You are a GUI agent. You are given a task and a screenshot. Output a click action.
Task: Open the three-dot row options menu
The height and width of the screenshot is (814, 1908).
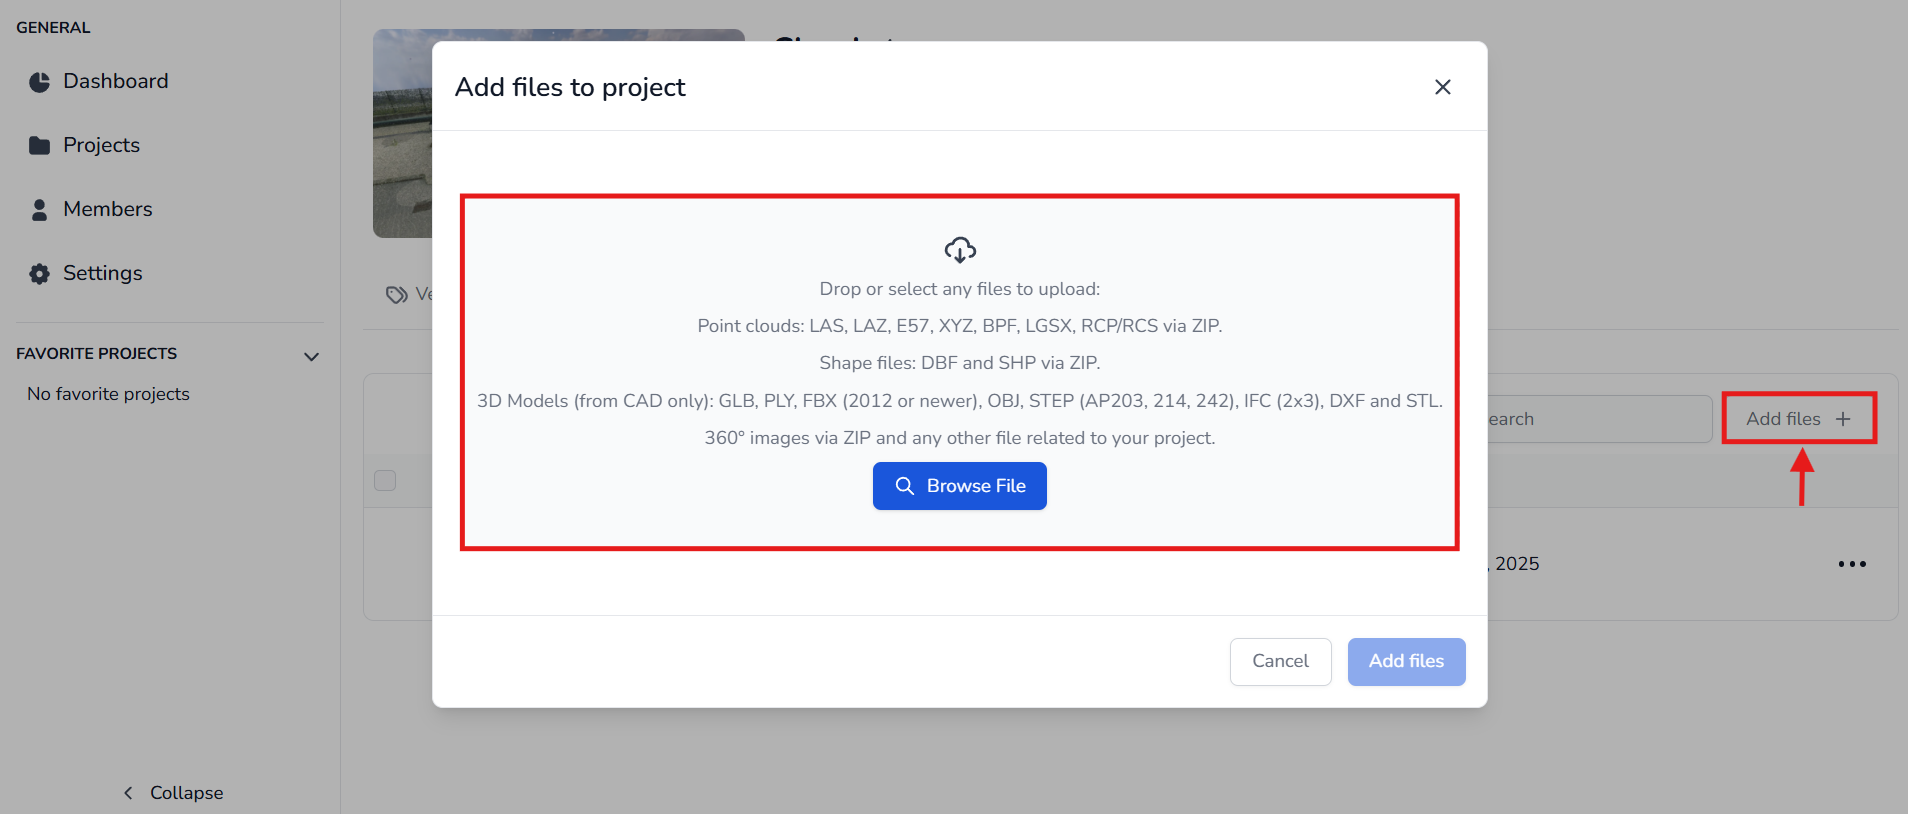[x=1851, y=564]
